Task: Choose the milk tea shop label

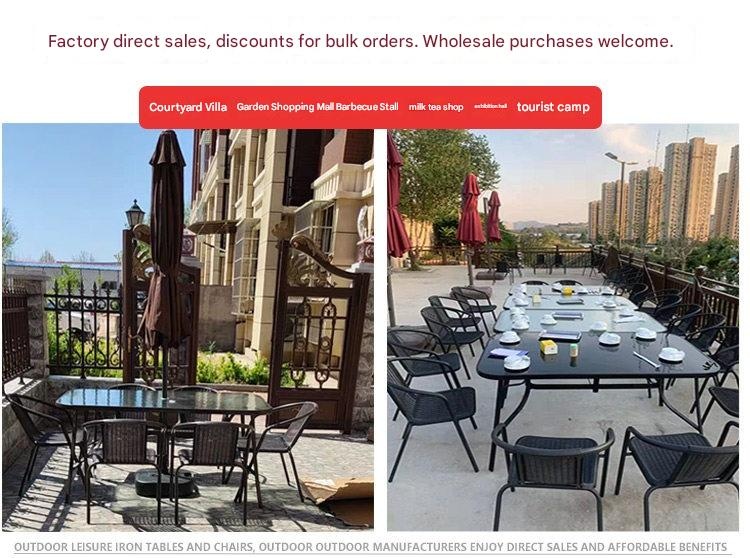Action: point(436,107)
